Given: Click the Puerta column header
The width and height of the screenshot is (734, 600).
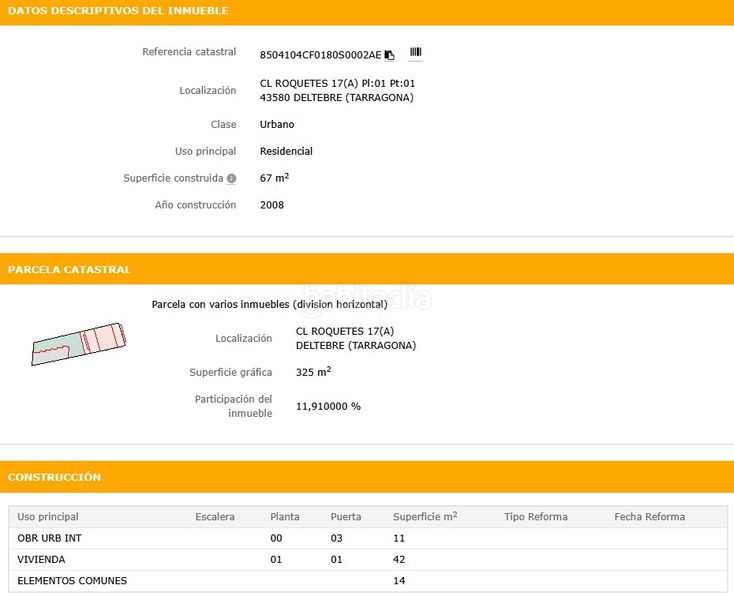Looking at the screenshot, I should (346, 517).
